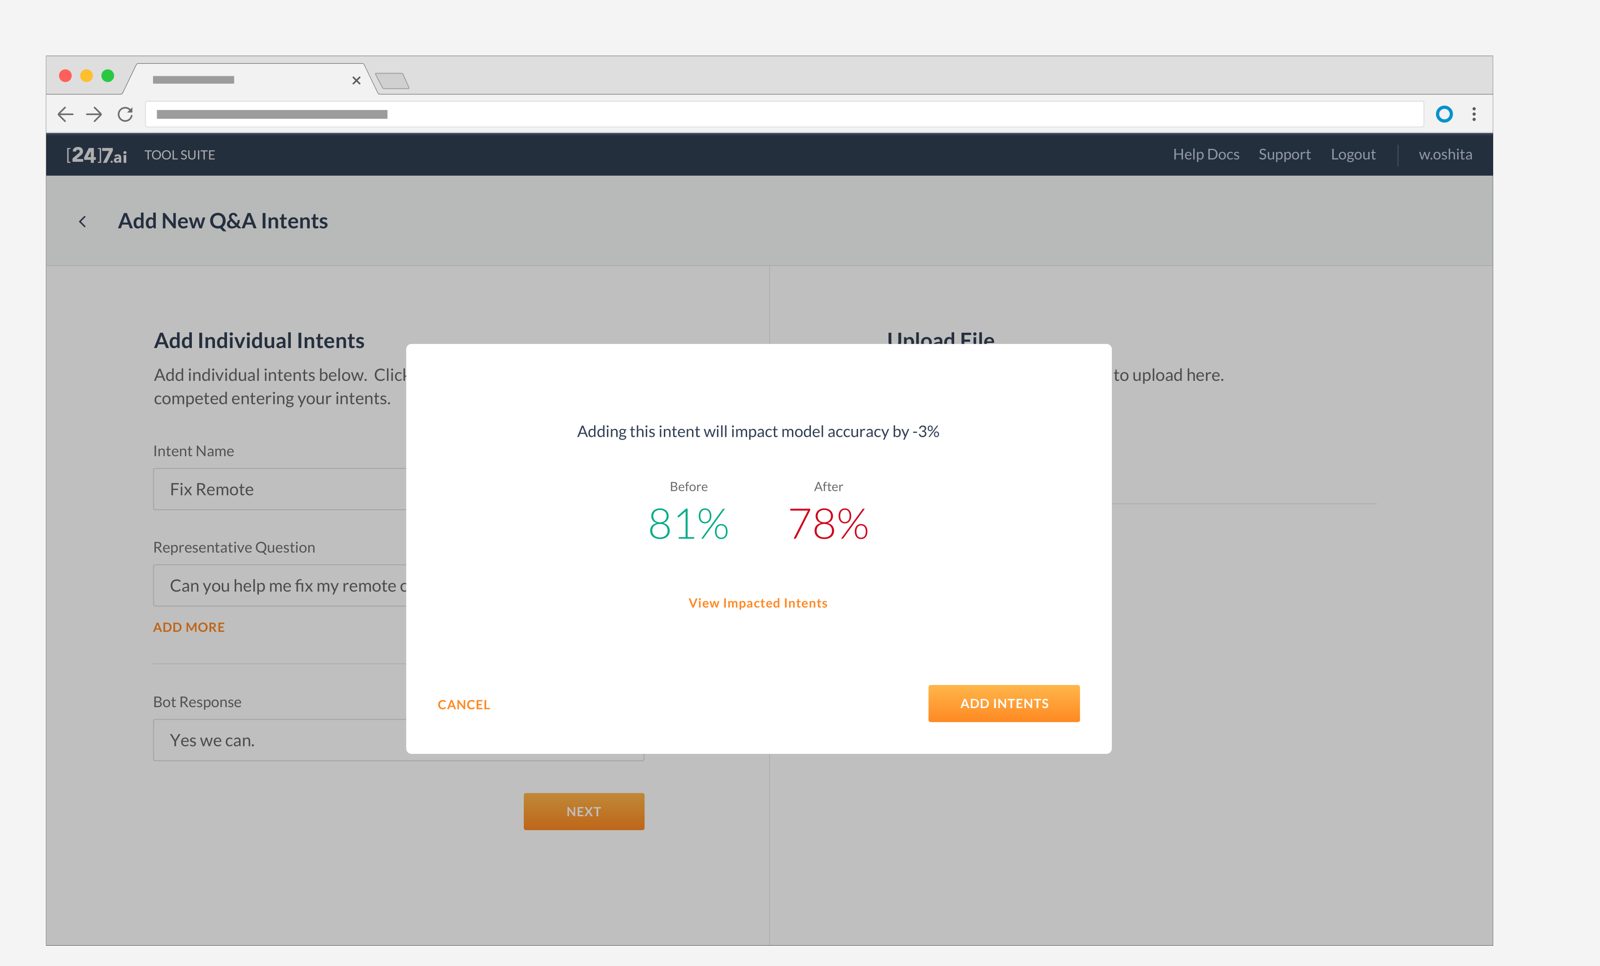Click the Add Individual Intents heading
This screenshot has height=966, width=1600.
[x=259, y=340]
